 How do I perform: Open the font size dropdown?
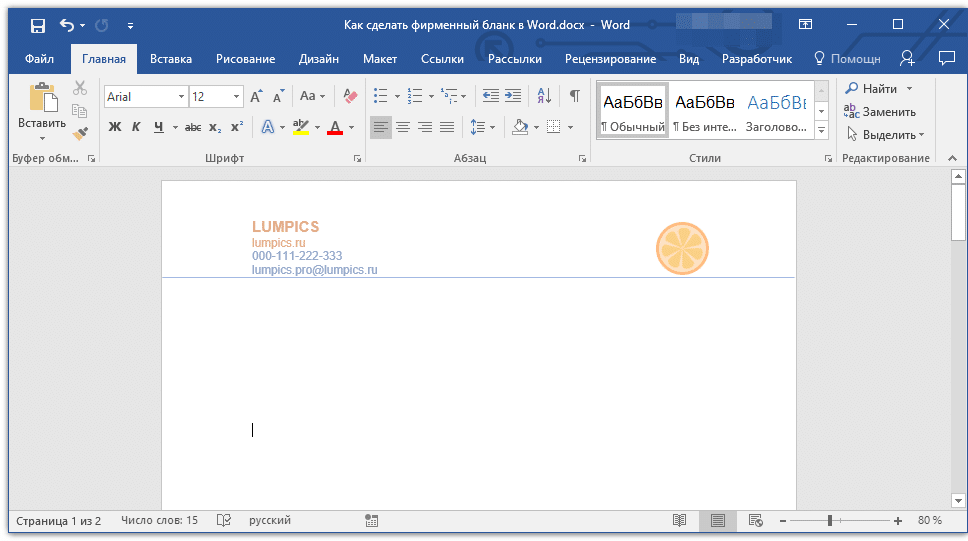(x=237, y=97)
